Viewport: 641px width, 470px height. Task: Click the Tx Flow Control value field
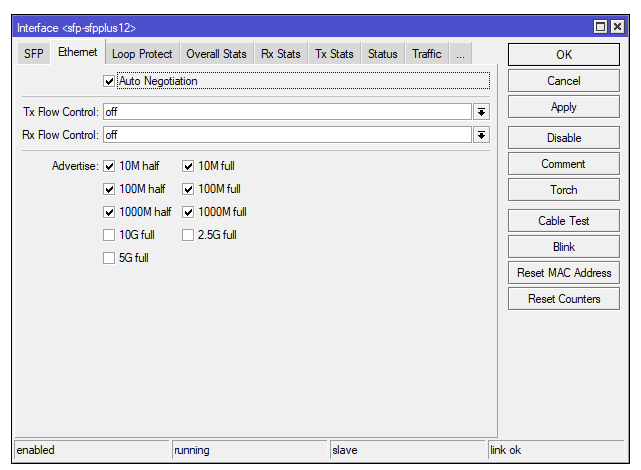point(287,112)
